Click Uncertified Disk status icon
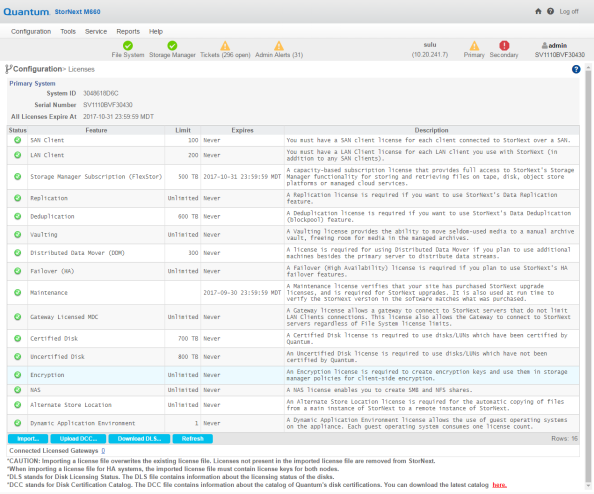The width and height of the screenshot is (594, 494). (x=17, y=356)
